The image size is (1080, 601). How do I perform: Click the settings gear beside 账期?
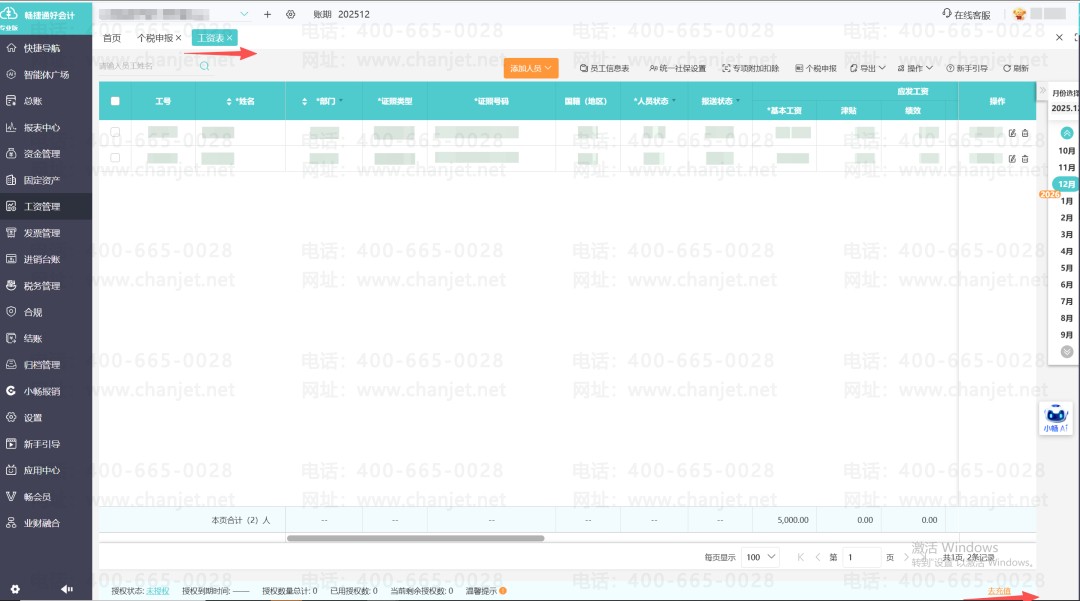[x=291, y=14]
